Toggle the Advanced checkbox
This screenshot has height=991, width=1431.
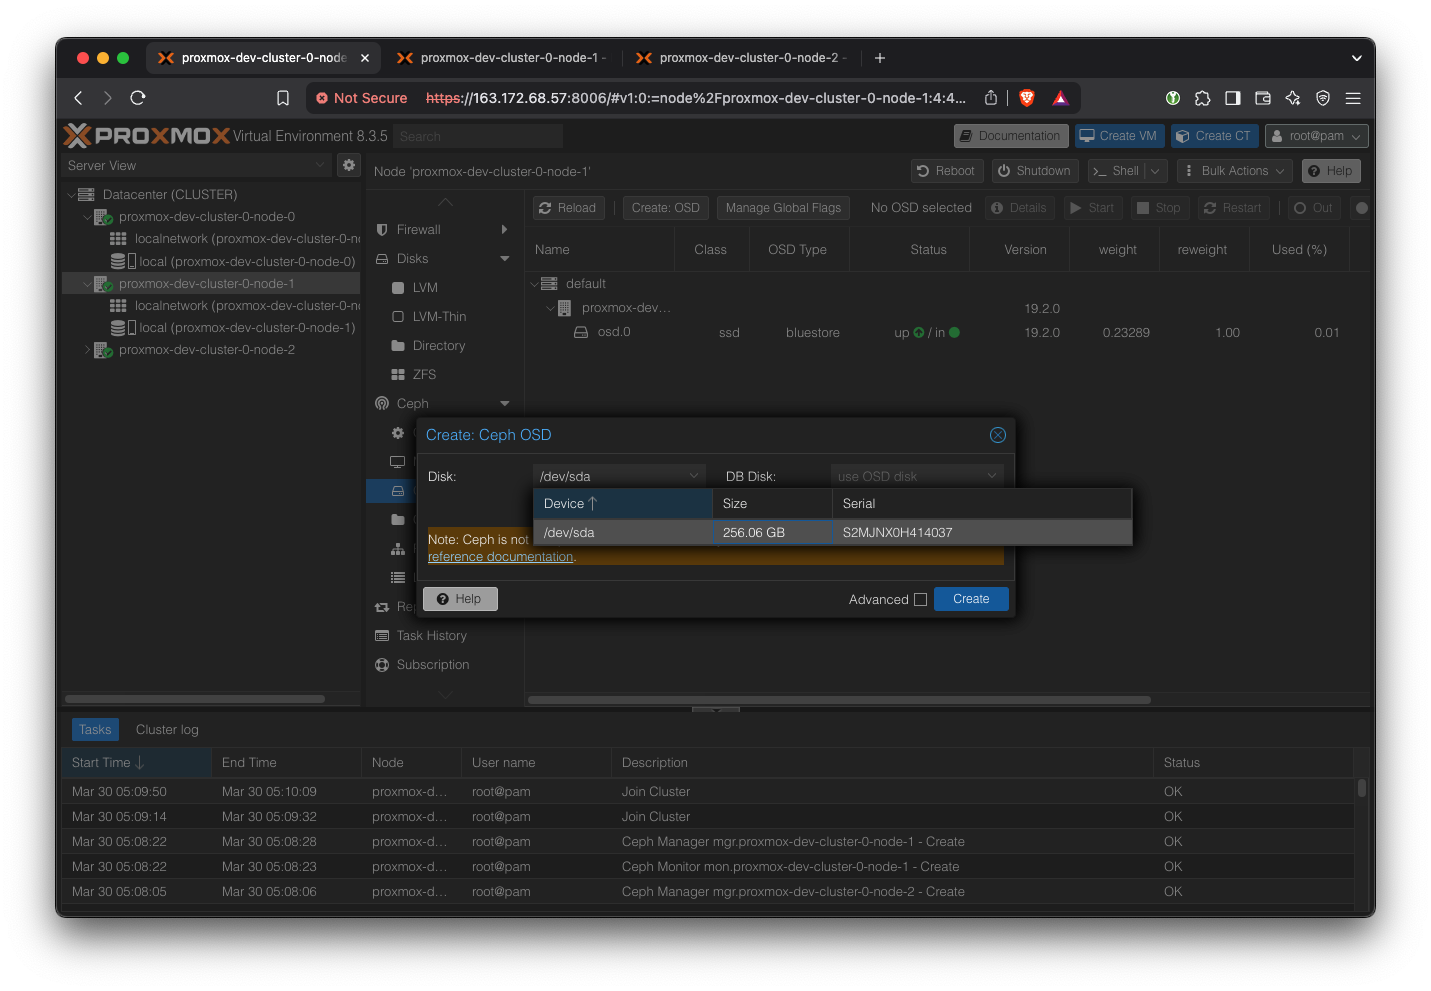(920, 600)
